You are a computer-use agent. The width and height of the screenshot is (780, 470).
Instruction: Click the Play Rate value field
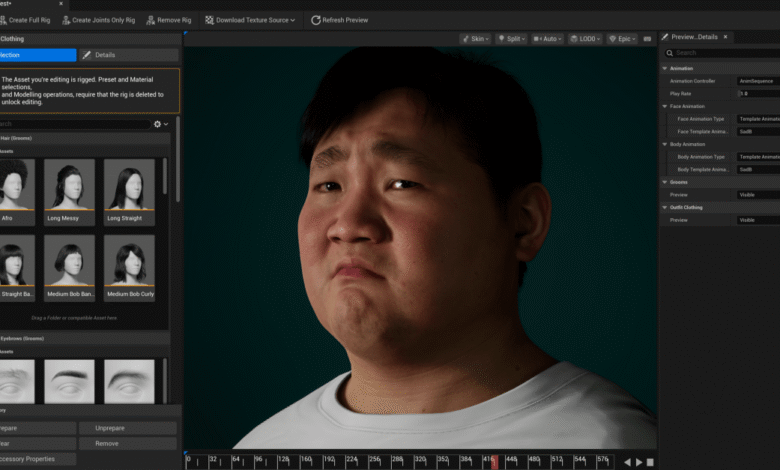click(758, 94)
